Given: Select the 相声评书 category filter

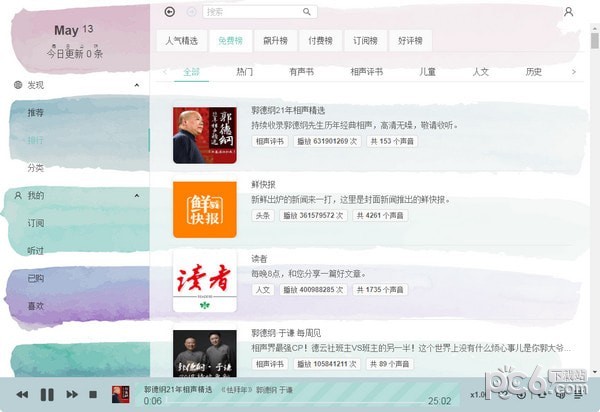Looking at the screenshot, I should tap(367, 72).
